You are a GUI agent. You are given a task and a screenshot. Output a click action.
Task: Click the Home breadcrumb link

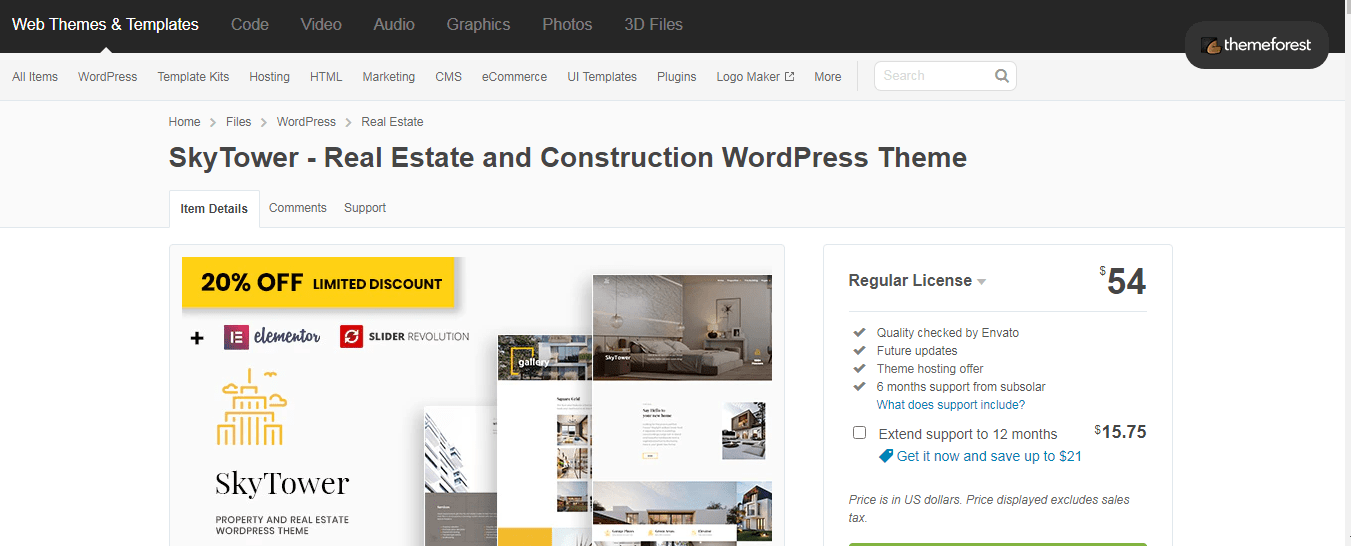tap(184, 122)
